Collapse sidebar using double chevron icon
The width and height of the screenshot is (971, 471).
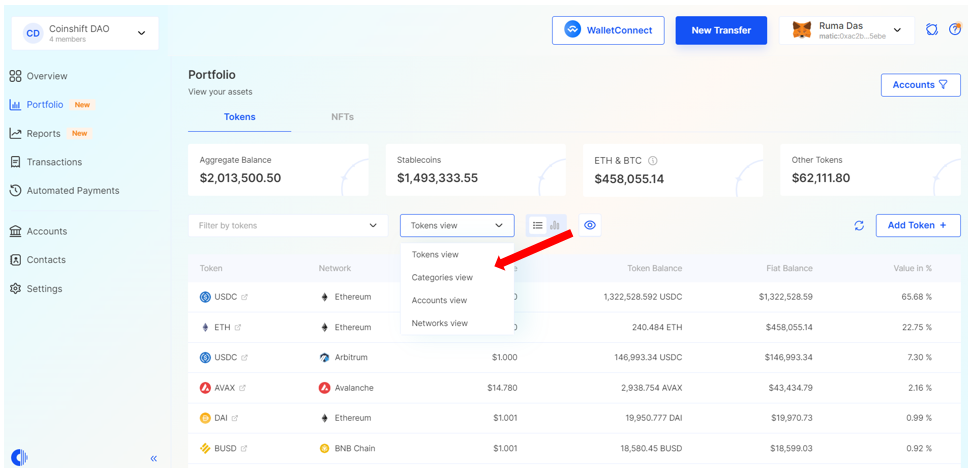point(154,458)
